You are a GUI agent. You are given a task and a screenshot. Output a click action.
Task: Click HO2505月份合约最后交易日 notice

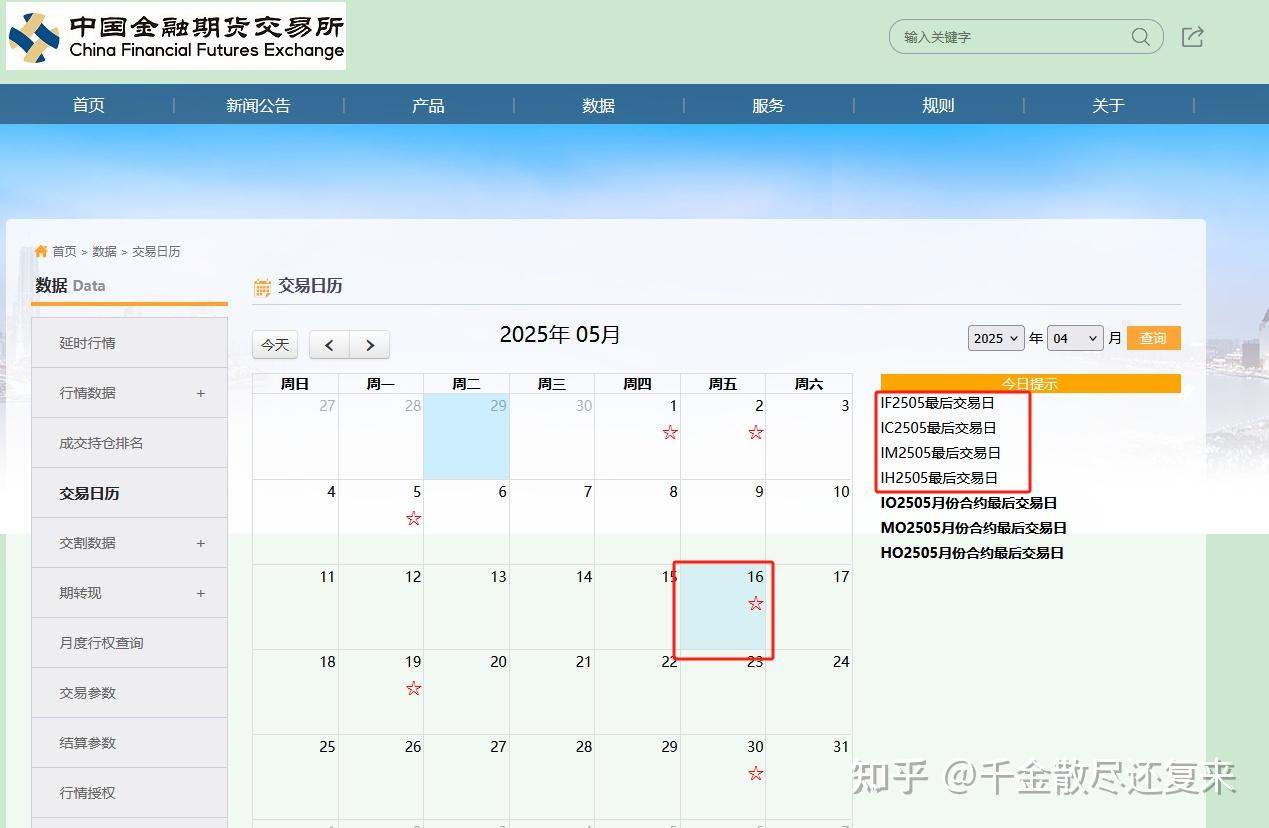click(x=972, y=553)
